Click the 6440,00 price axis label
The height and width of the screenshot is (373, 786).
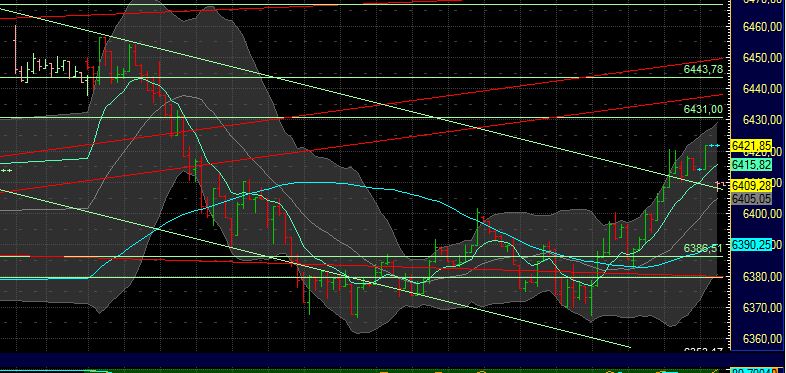pos(762,89)
